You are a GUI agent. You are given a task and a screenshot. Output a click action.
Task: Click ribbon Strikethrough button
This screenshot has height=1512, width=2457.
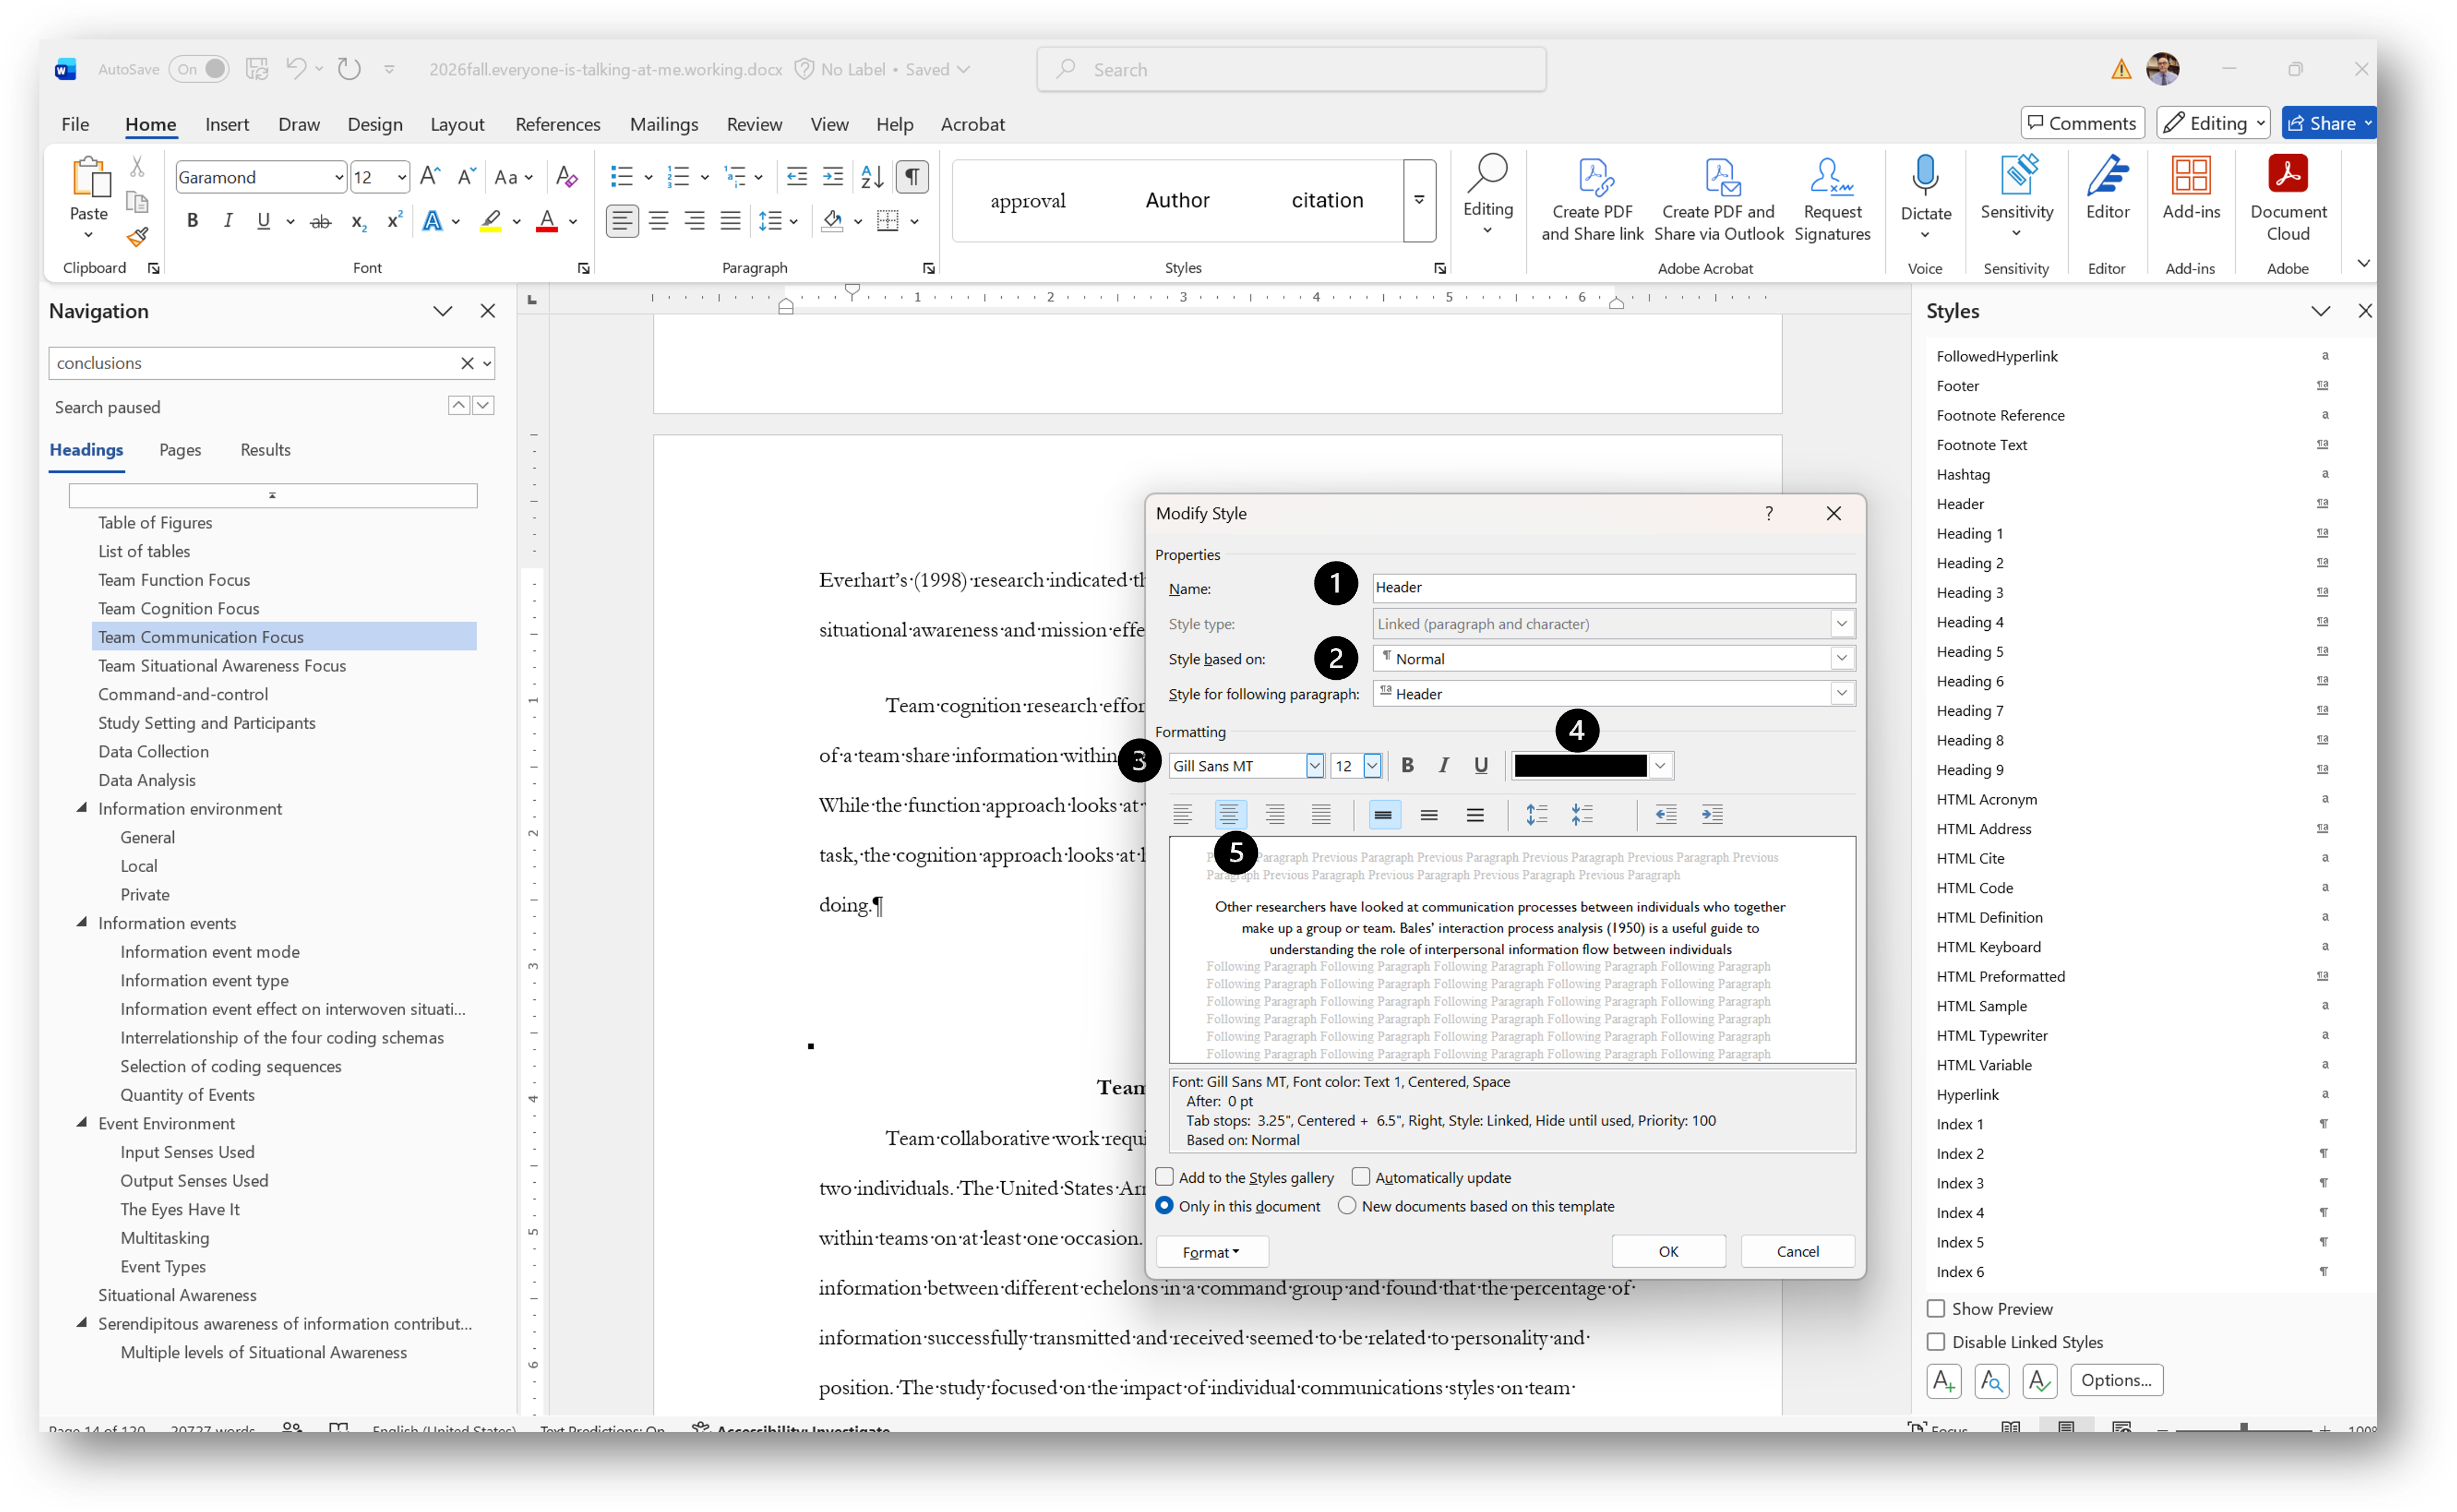[320, 221]
